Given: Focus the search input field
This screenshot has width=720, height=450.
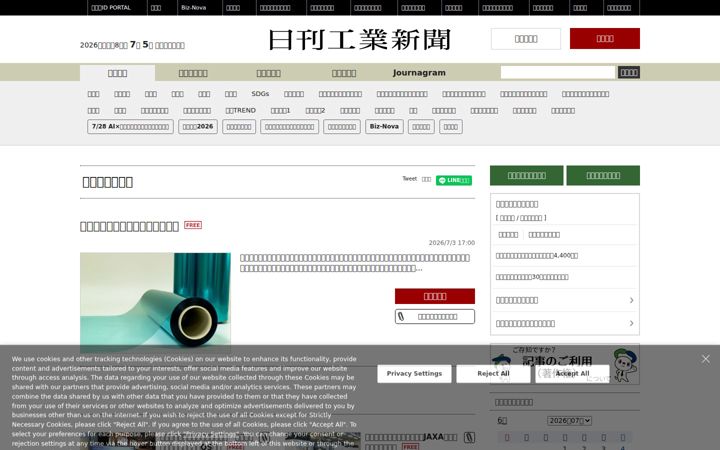Looking at the screenshot, I should (x=558, y=73).
